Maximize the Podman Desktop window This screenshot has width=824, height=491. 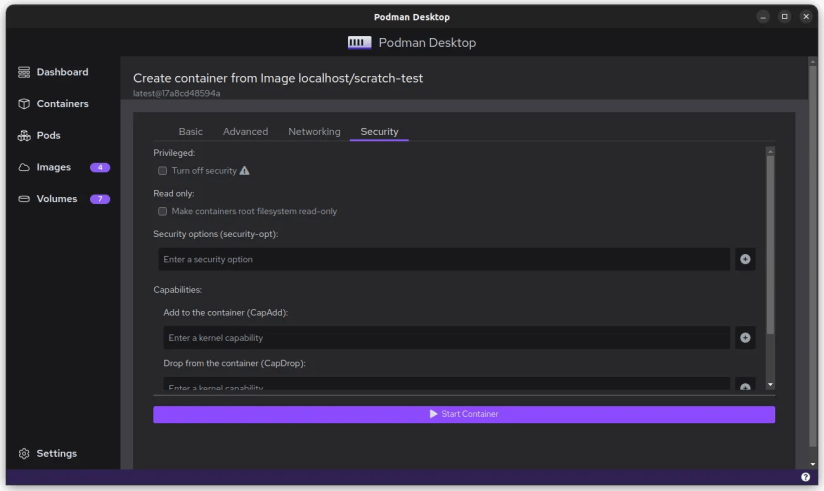click(x=785, y=17)
